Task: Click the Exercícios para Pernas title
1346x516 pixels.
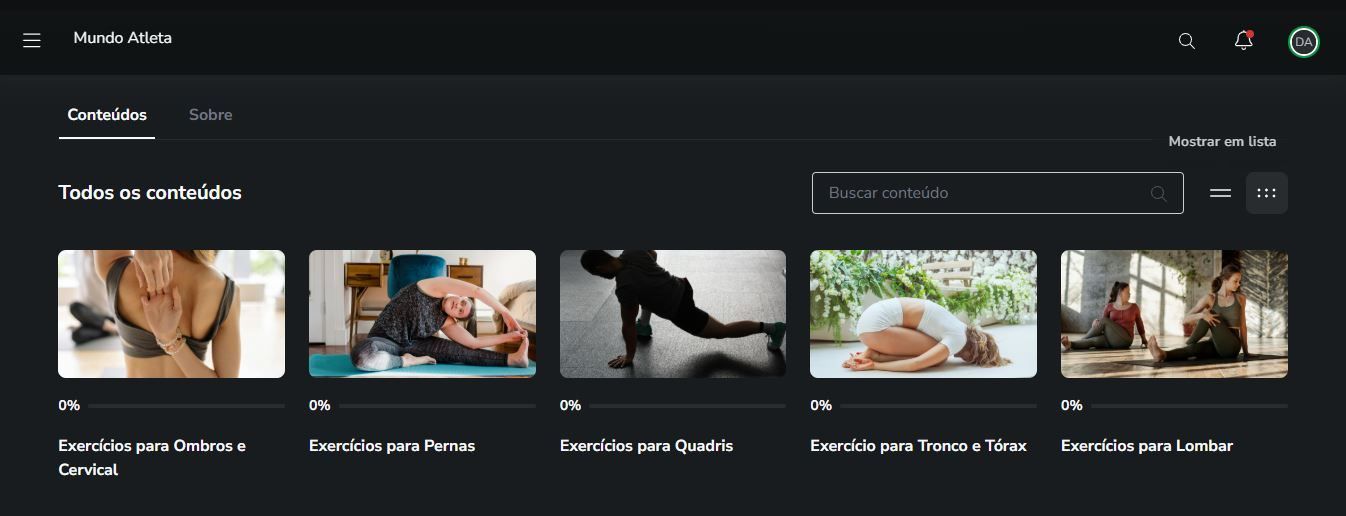Action: click(x=392, y=446)
